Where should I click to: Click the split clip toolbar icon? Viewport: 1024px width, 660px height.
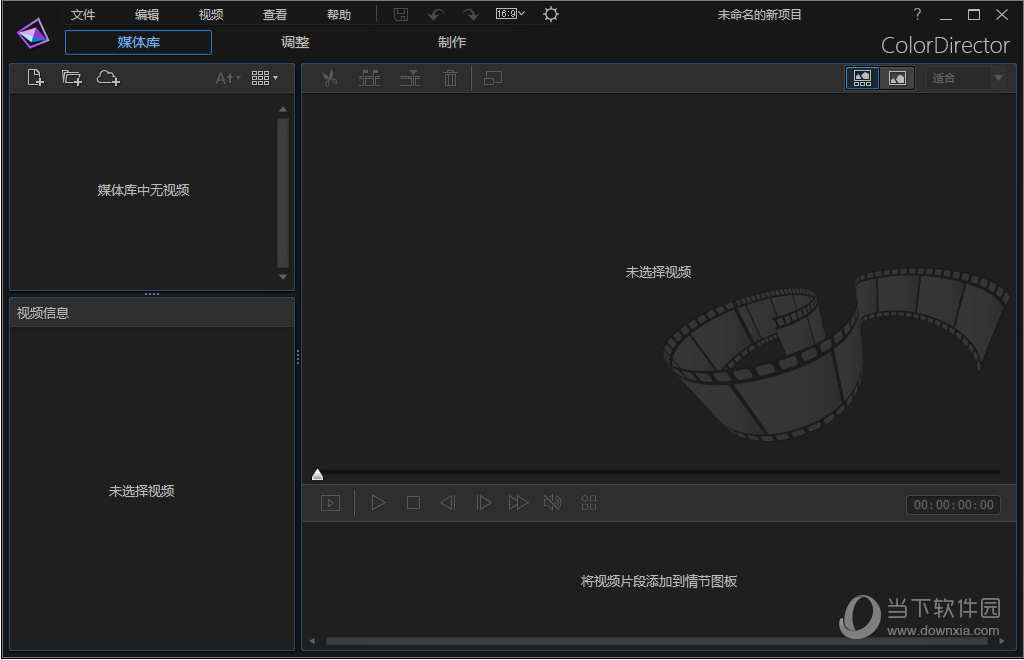click(x=369, y=78)
